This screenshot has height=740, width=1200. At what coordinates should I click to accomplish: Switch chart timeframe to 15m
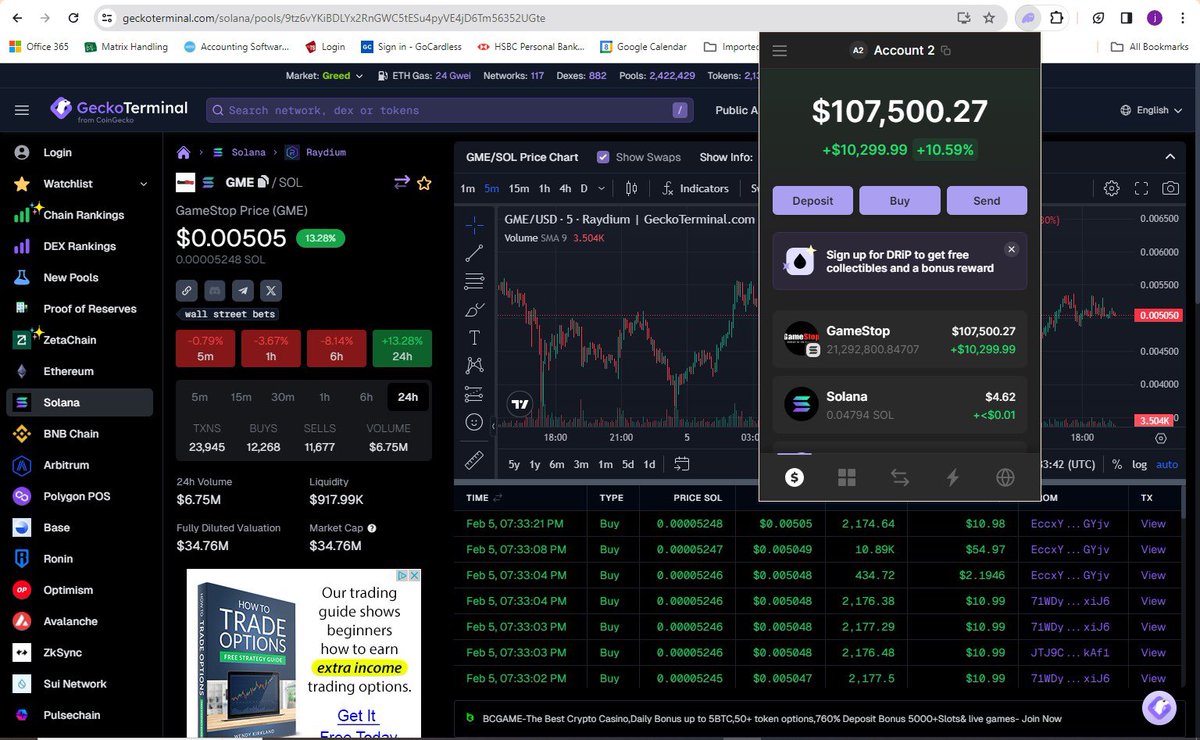pos(519,188)
